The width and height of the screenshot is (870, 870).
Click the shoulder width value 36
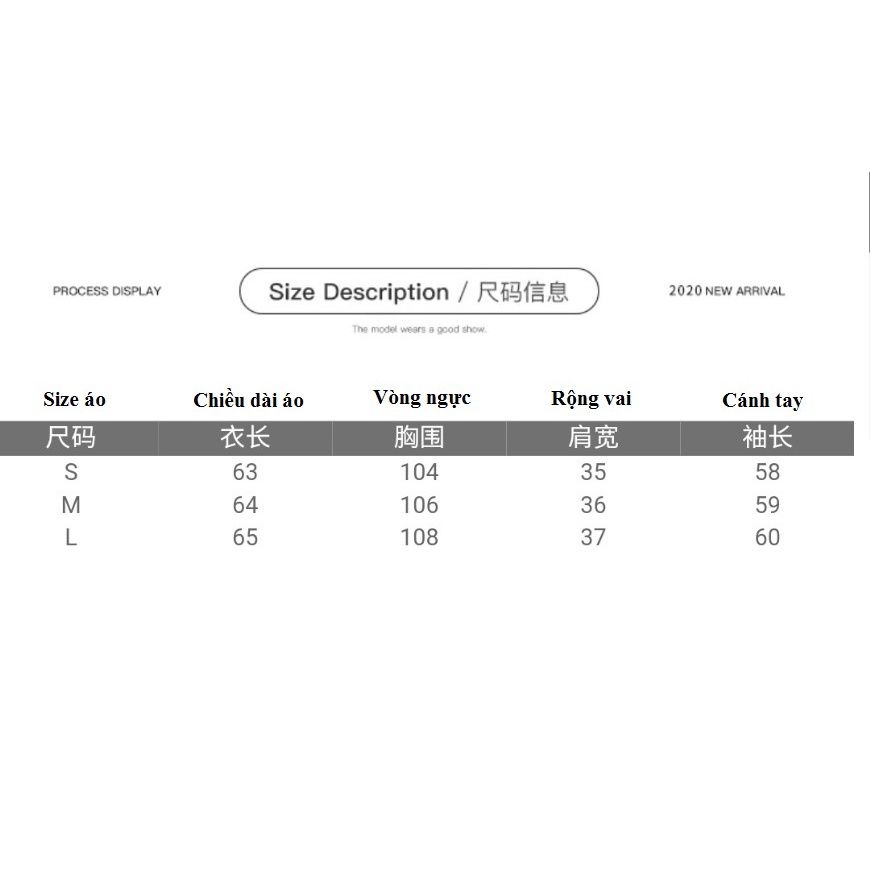pyautogui.click(x=593, y=505)
